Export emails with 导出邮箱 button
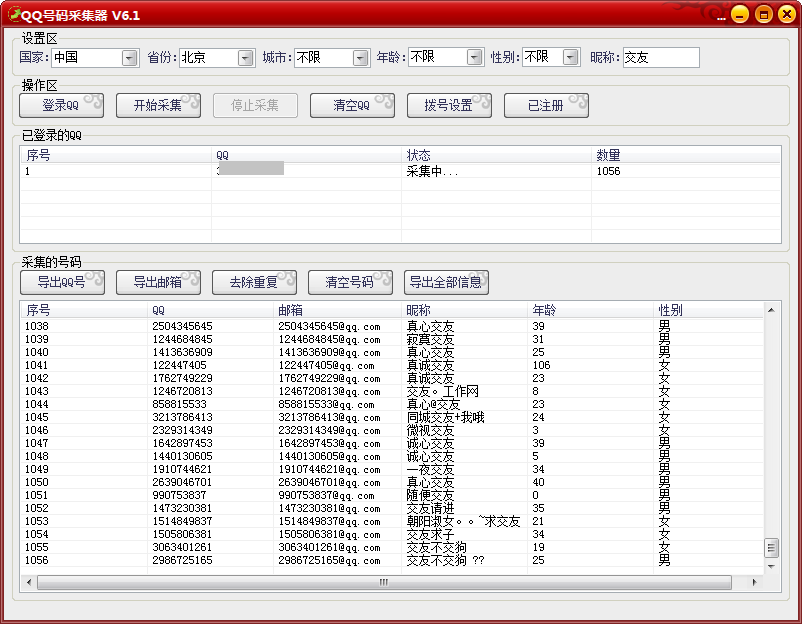 pyautogui.click(x=158, y=282)
